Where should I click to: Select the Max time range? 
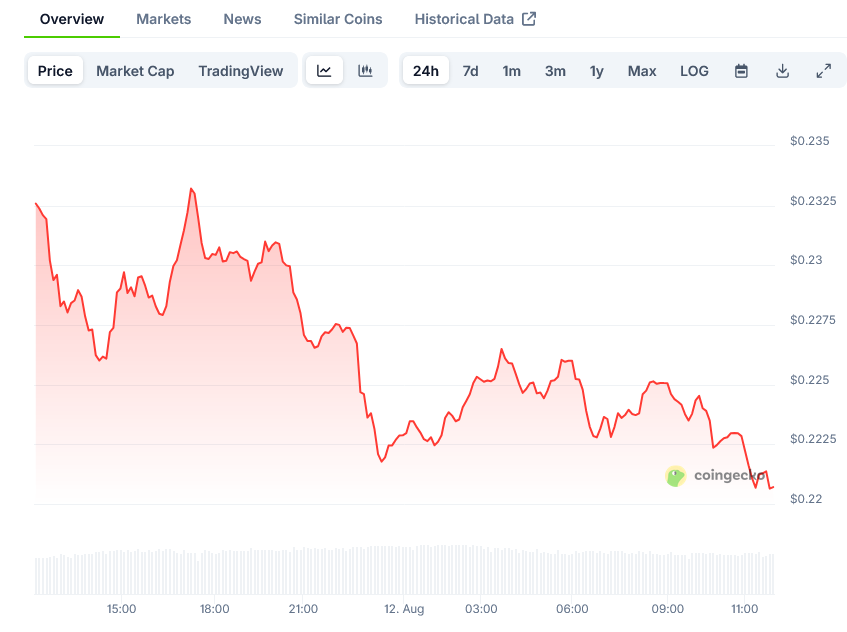point(642,71)
